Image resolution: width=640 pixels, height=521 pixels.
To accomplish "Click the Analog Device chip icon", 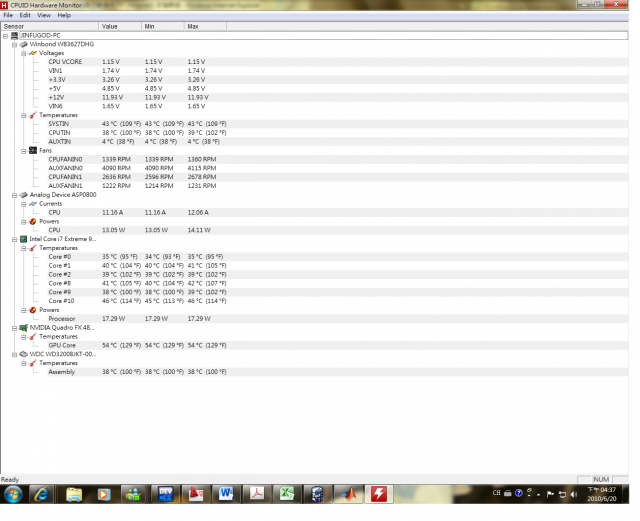I will (24, 195).
